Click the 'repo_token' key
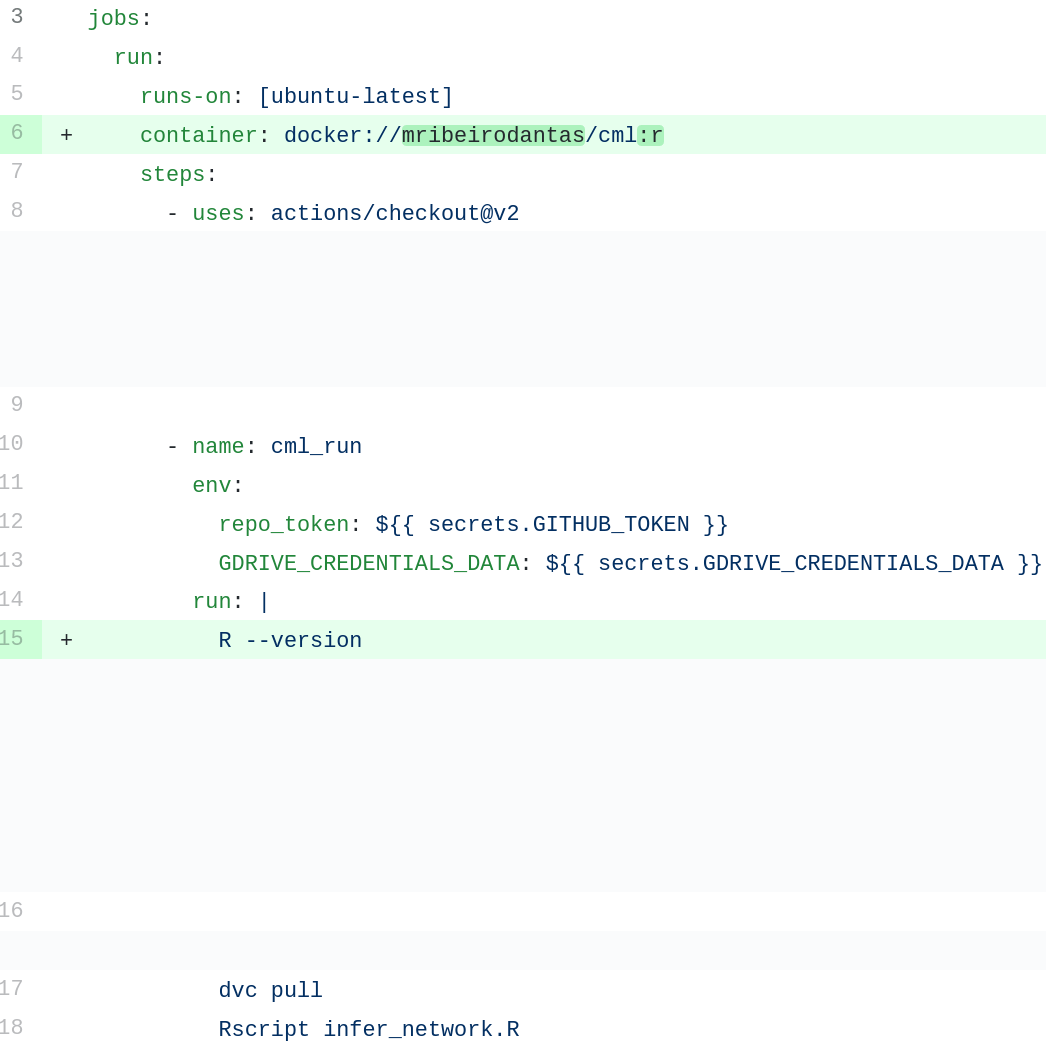Image resolution: width=1046 pixels, height=1055 pixels. tap(283, 525)
